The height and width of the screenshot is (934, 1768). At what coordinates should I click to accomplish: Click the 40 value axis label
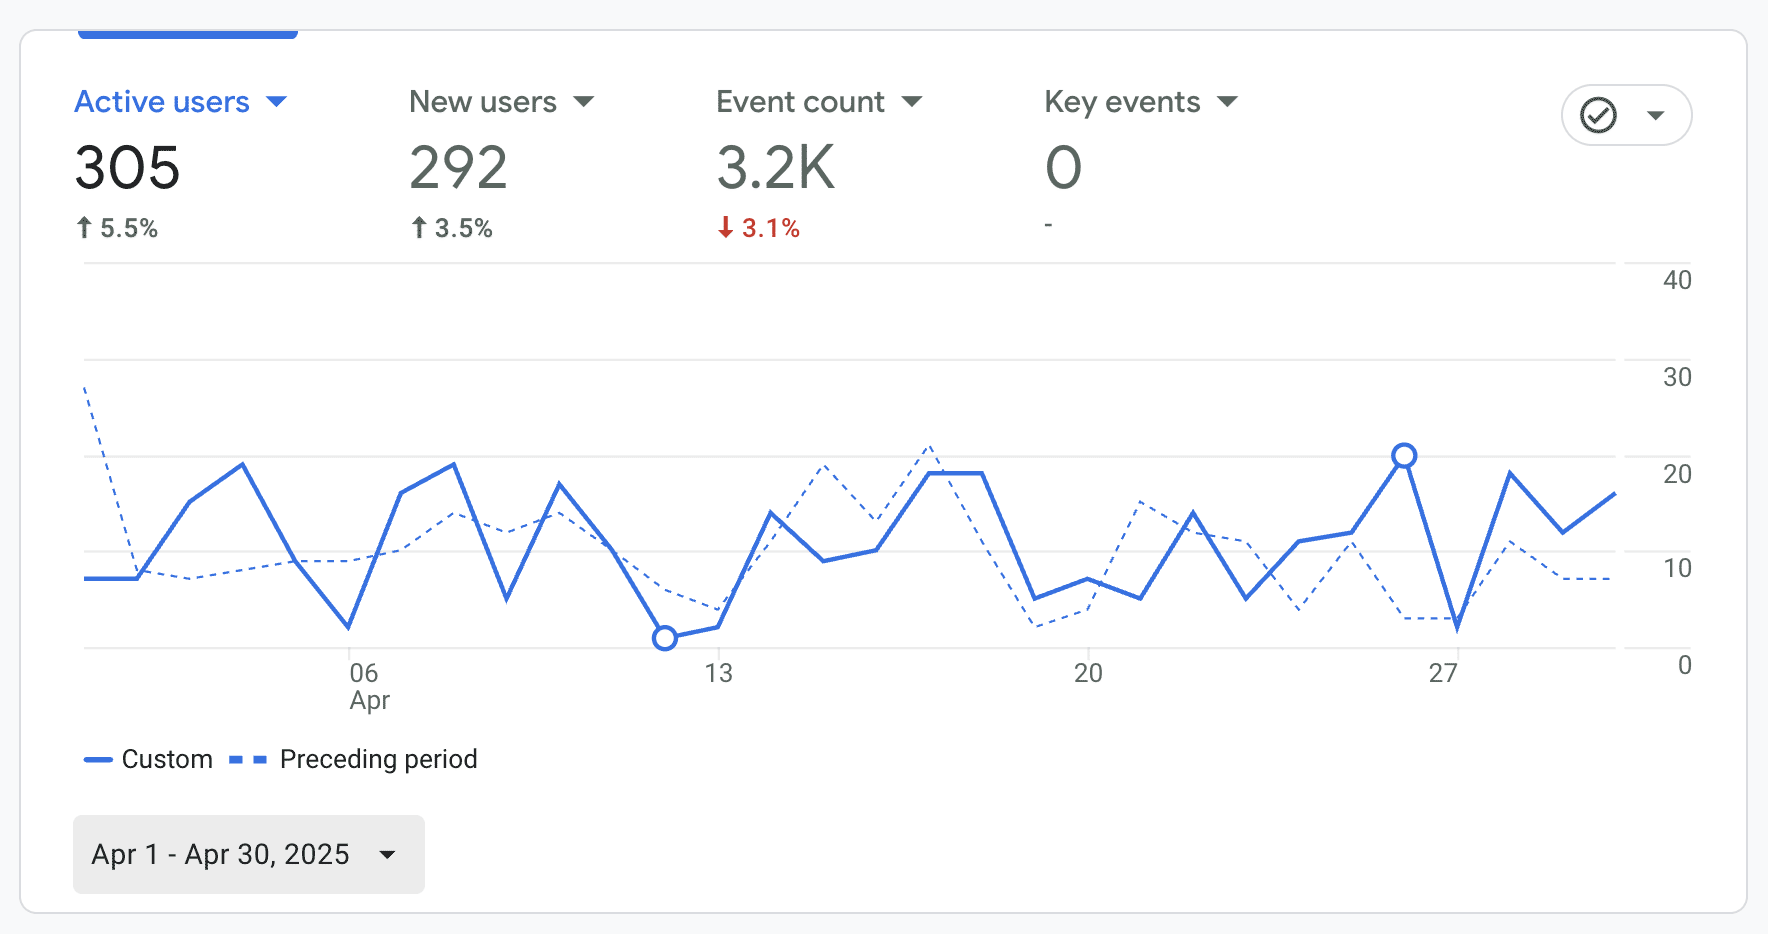[x=1677, y=280]
